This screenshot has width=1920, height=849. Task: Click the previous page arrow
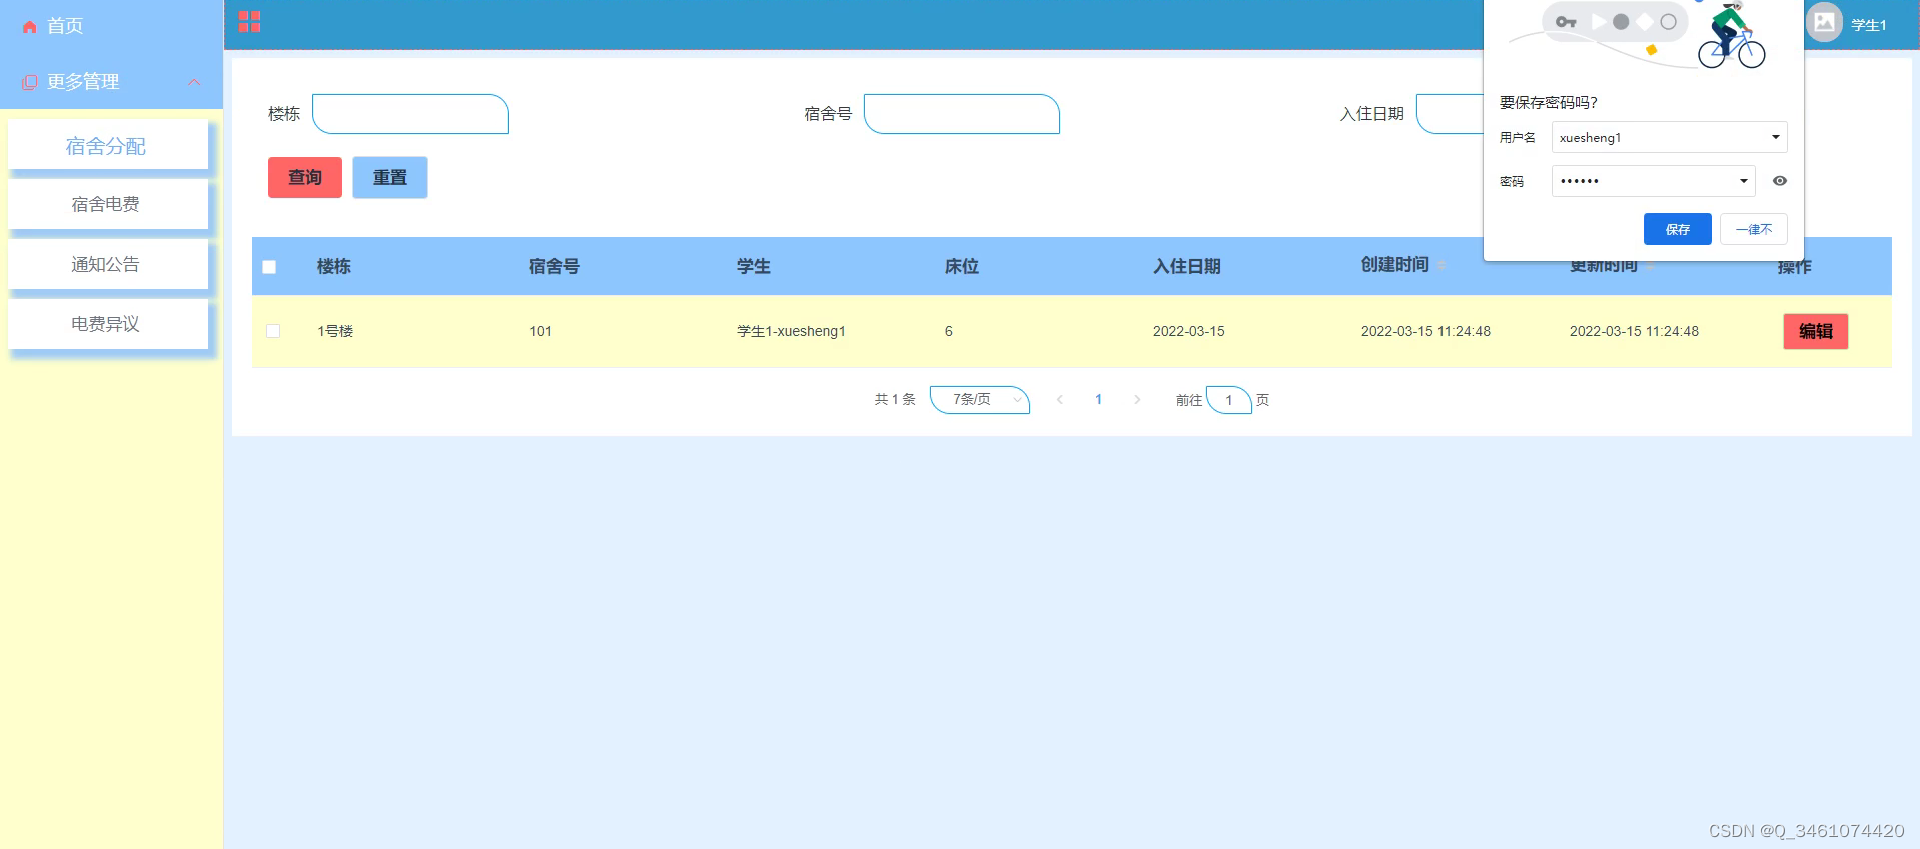pyautogui.click(x=1060, y=399)
